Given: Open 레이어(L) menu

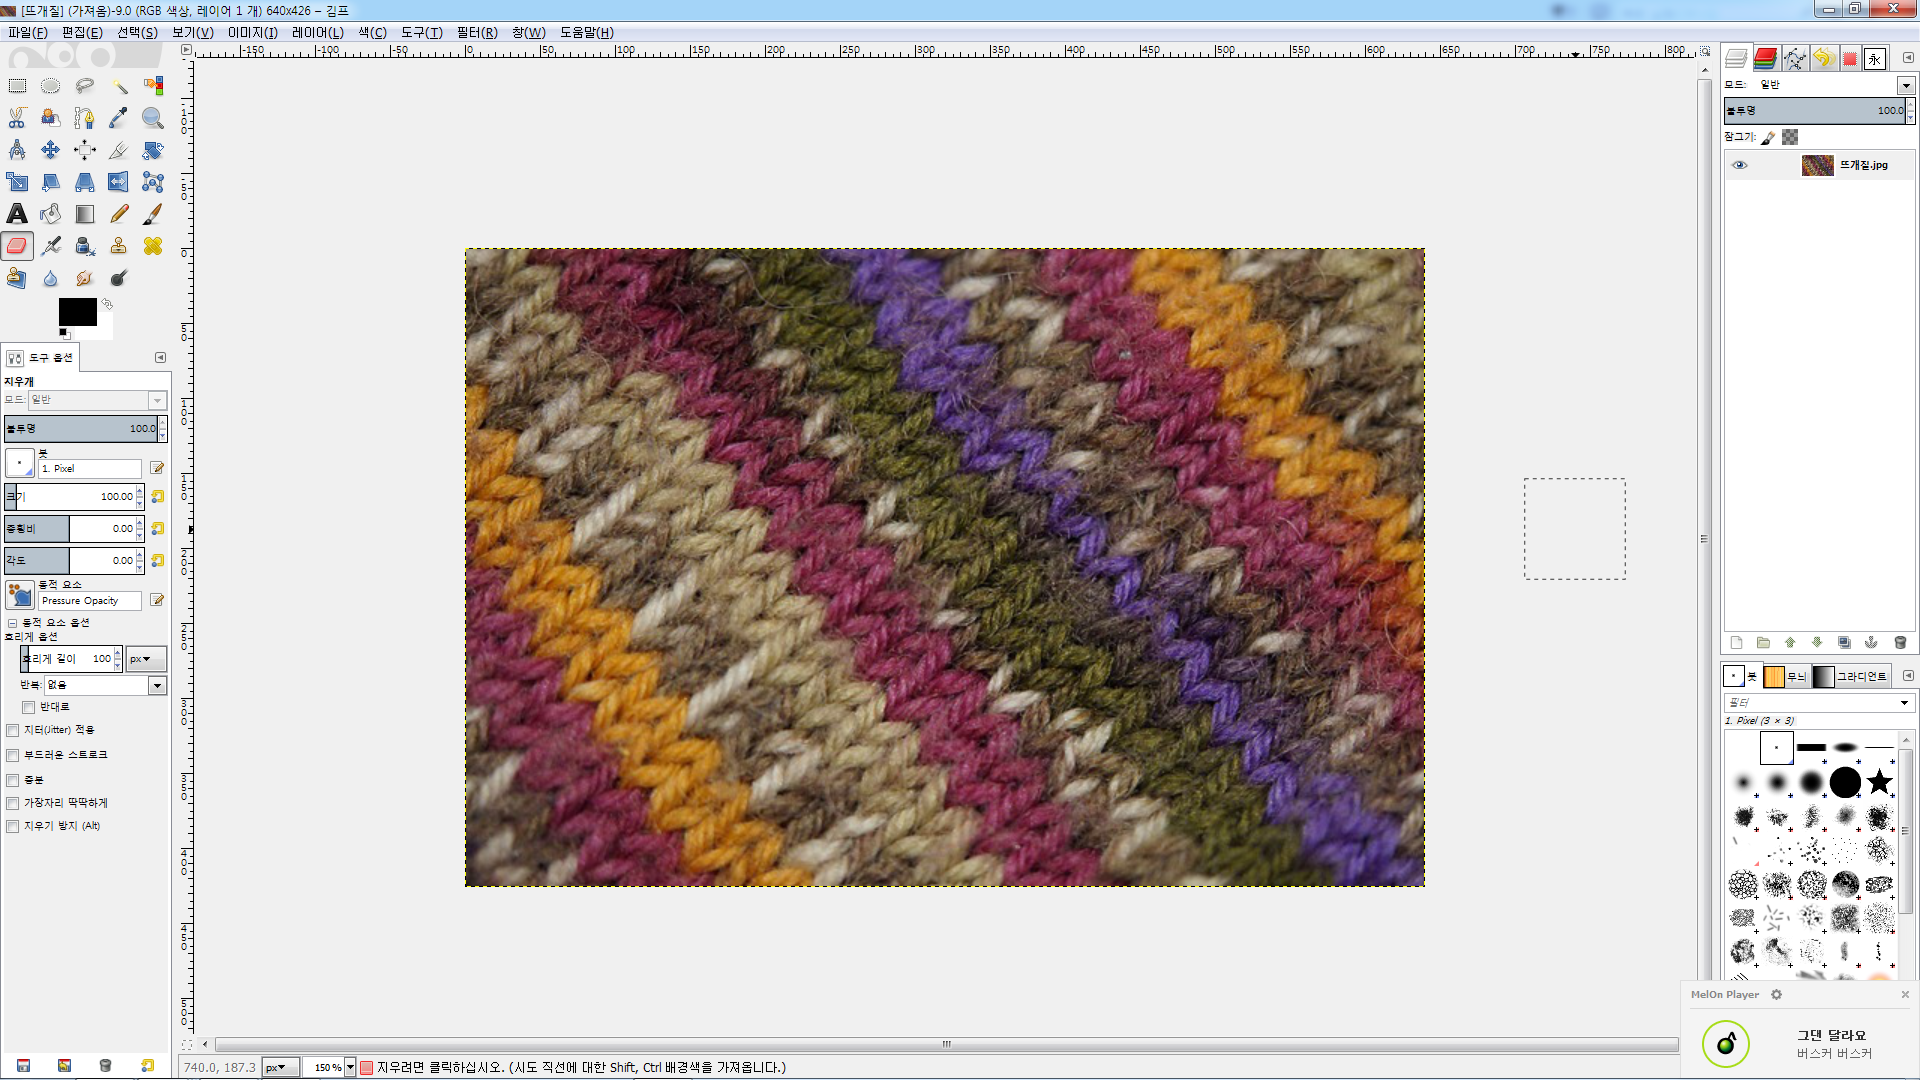Looking at the screenshot, I should (318, 32).
